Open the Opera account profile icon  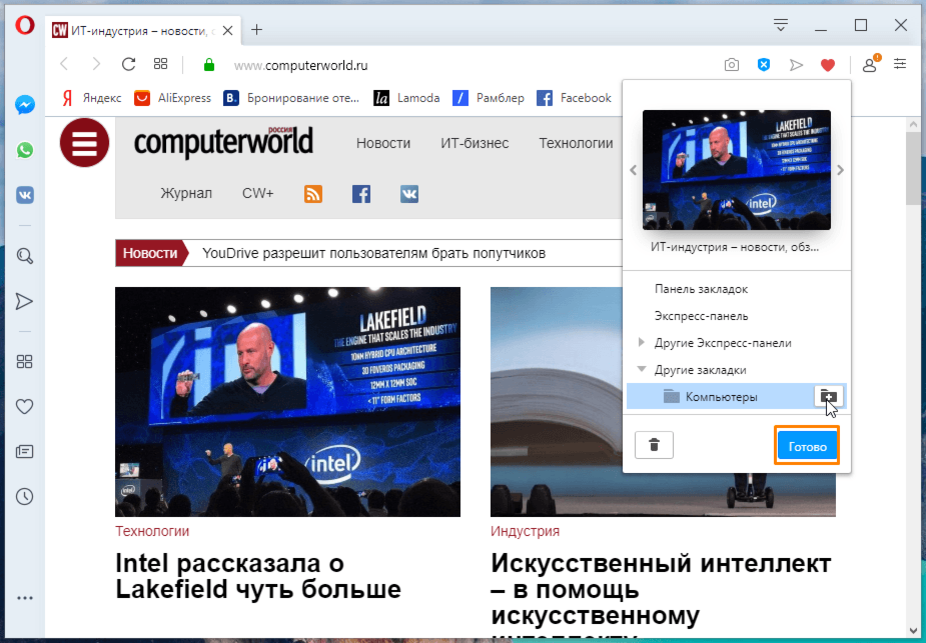(x=870, y=64)
